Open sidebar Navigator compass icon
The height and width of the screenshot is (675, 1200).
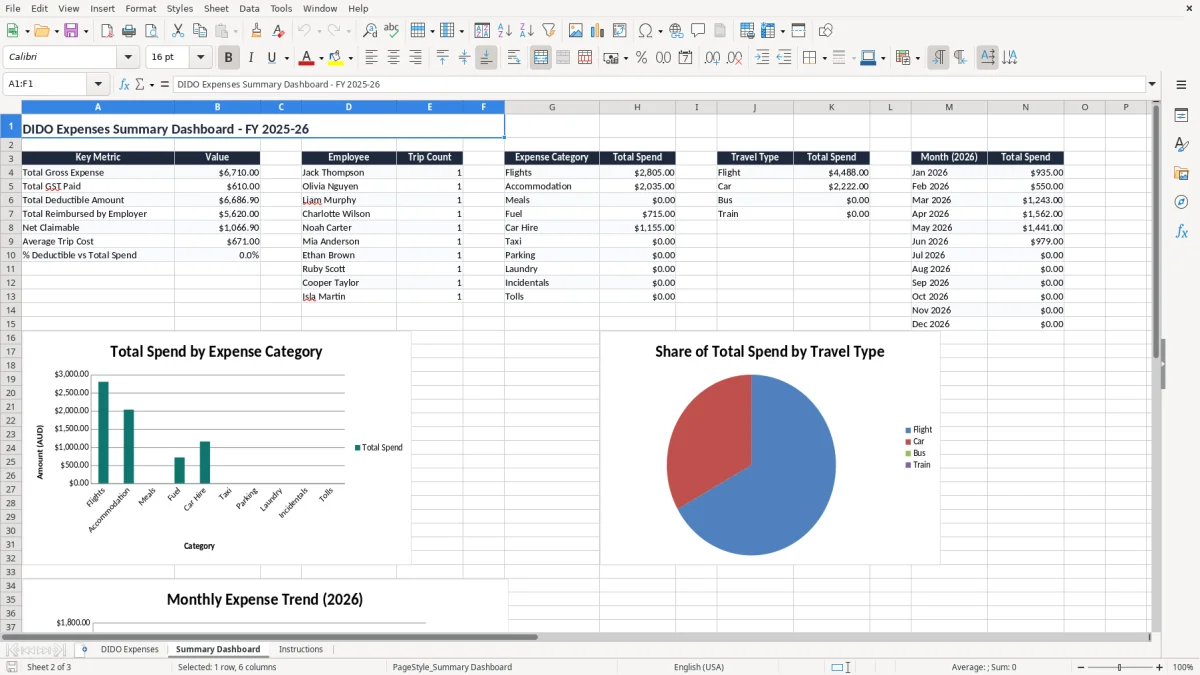pyautogui.click(x=1181, y=202)
